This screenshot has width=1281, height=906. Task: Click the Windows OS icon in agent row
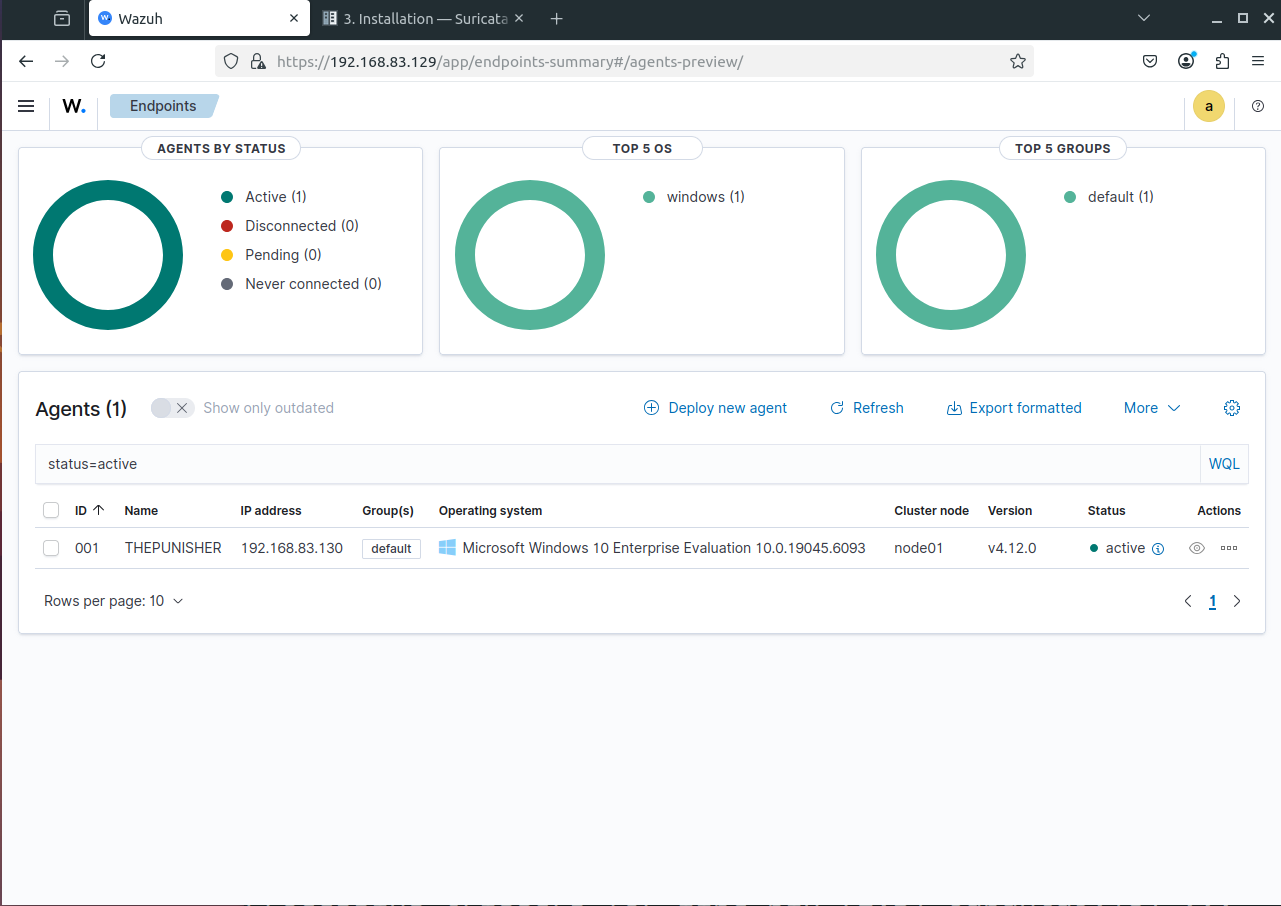(447, 548)
